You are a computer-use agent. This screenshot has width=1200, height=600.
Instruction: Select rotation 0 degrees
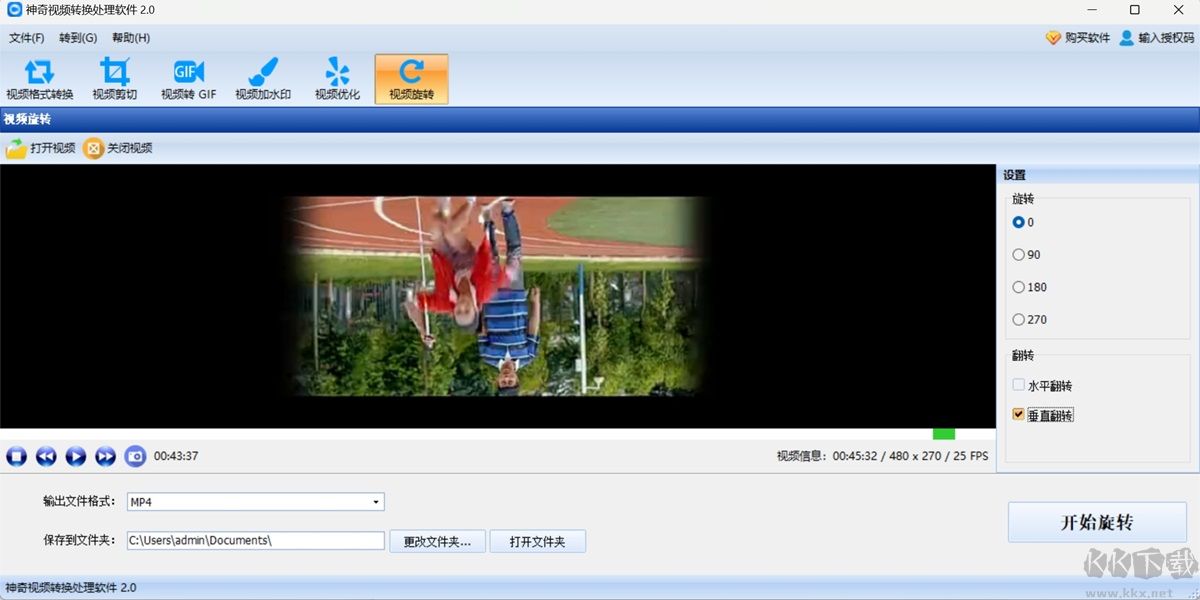pyautogui.click(x=1019, y=222)
